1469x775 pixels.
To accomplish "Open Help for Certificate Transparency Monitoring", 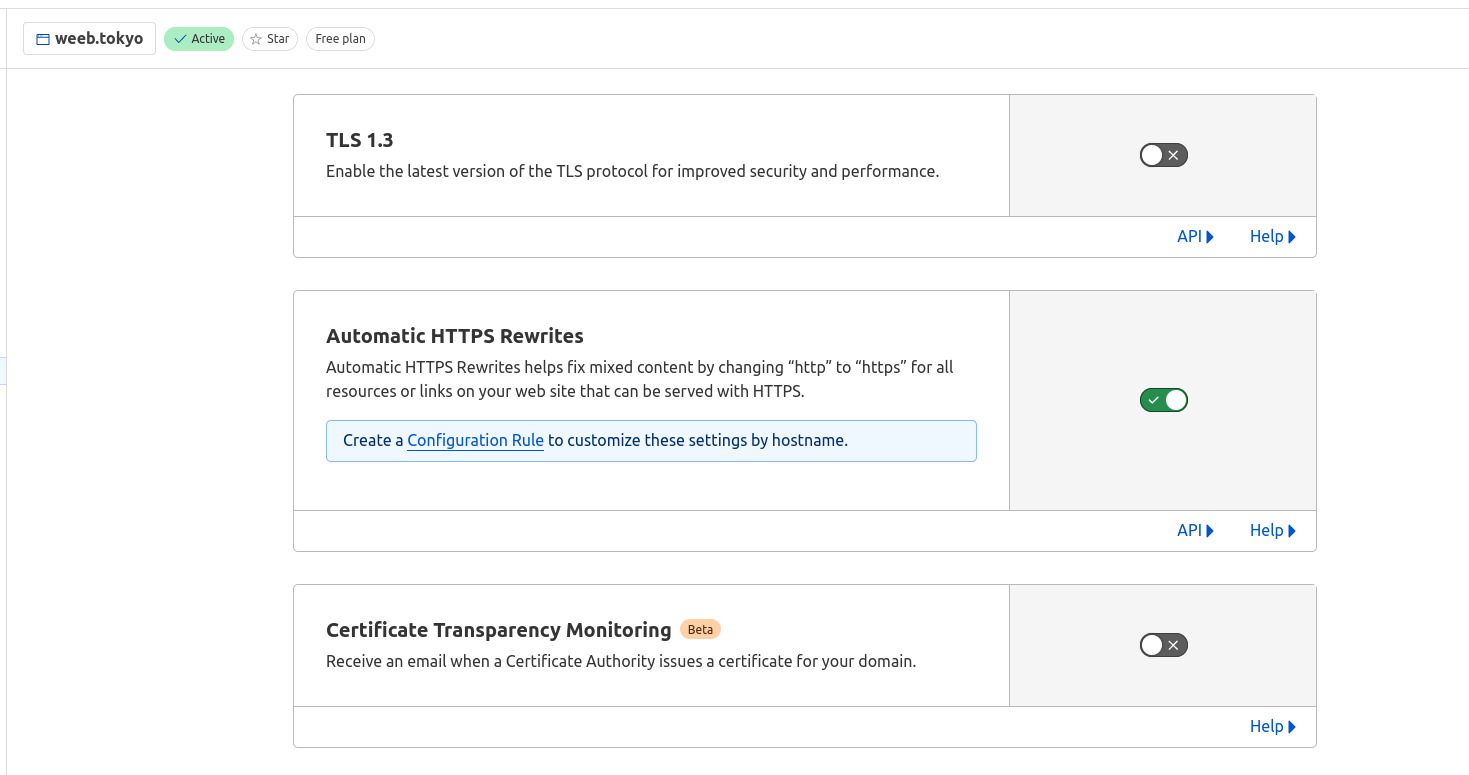I will [1272, 727].
